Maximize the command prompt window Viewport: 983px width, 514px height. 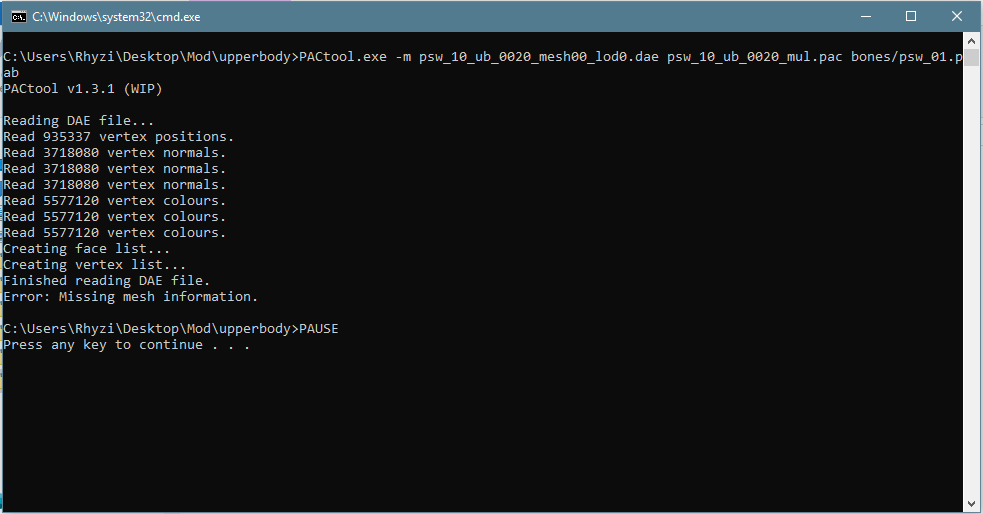click(x=911, y=16)
